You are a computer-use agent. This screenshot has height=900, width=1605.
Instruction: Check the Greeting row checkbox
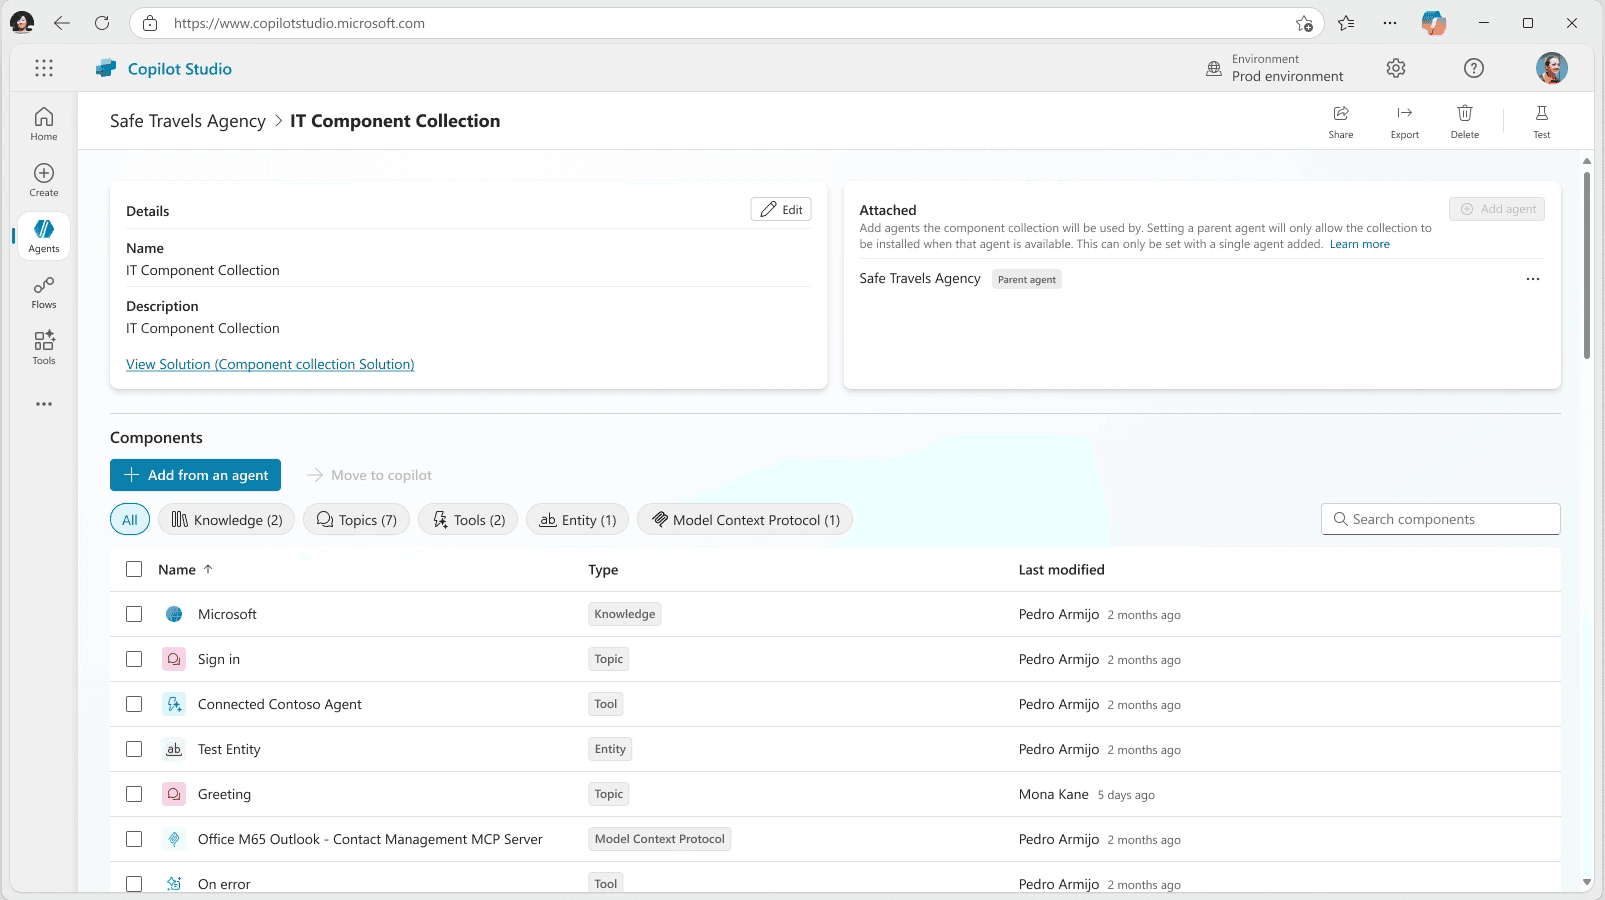[134, 794]
